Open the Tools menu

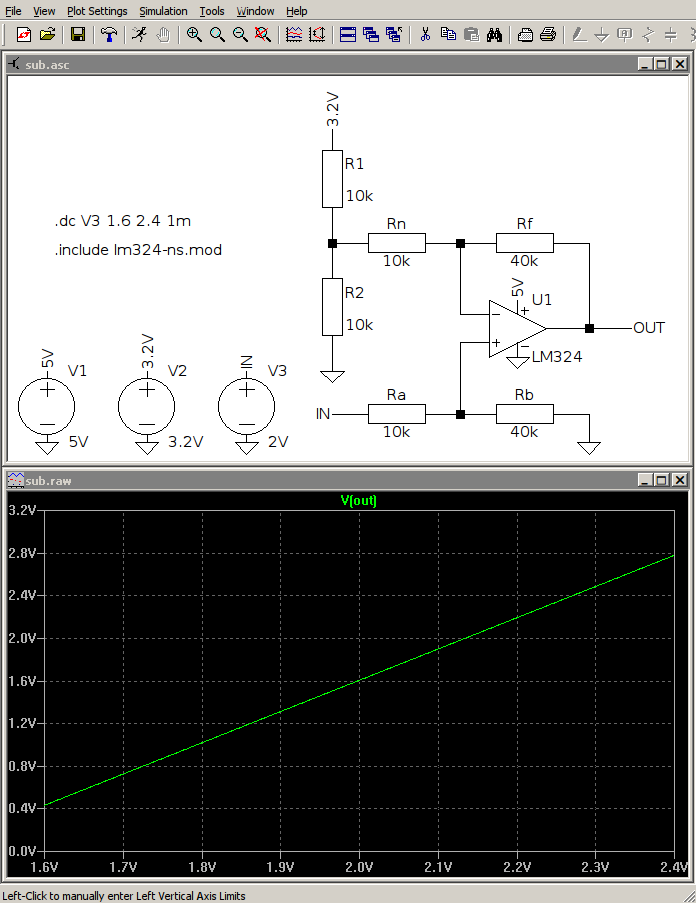212,11
